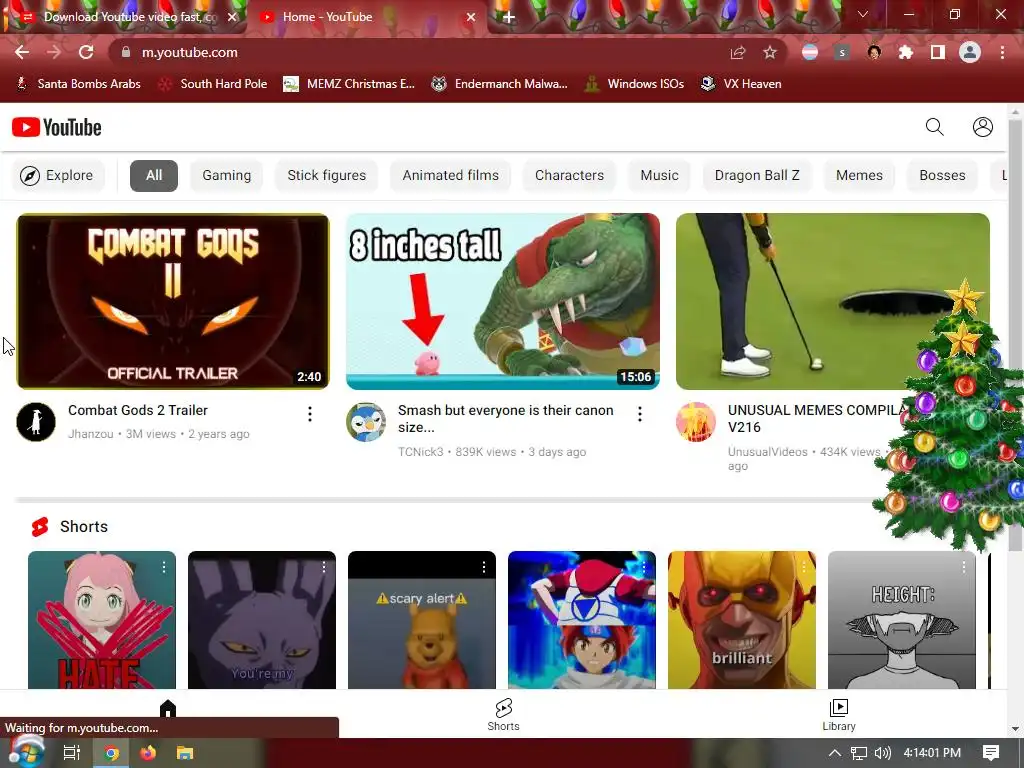
Task: Open Shorts in bottom navigation
Action: 504,714
